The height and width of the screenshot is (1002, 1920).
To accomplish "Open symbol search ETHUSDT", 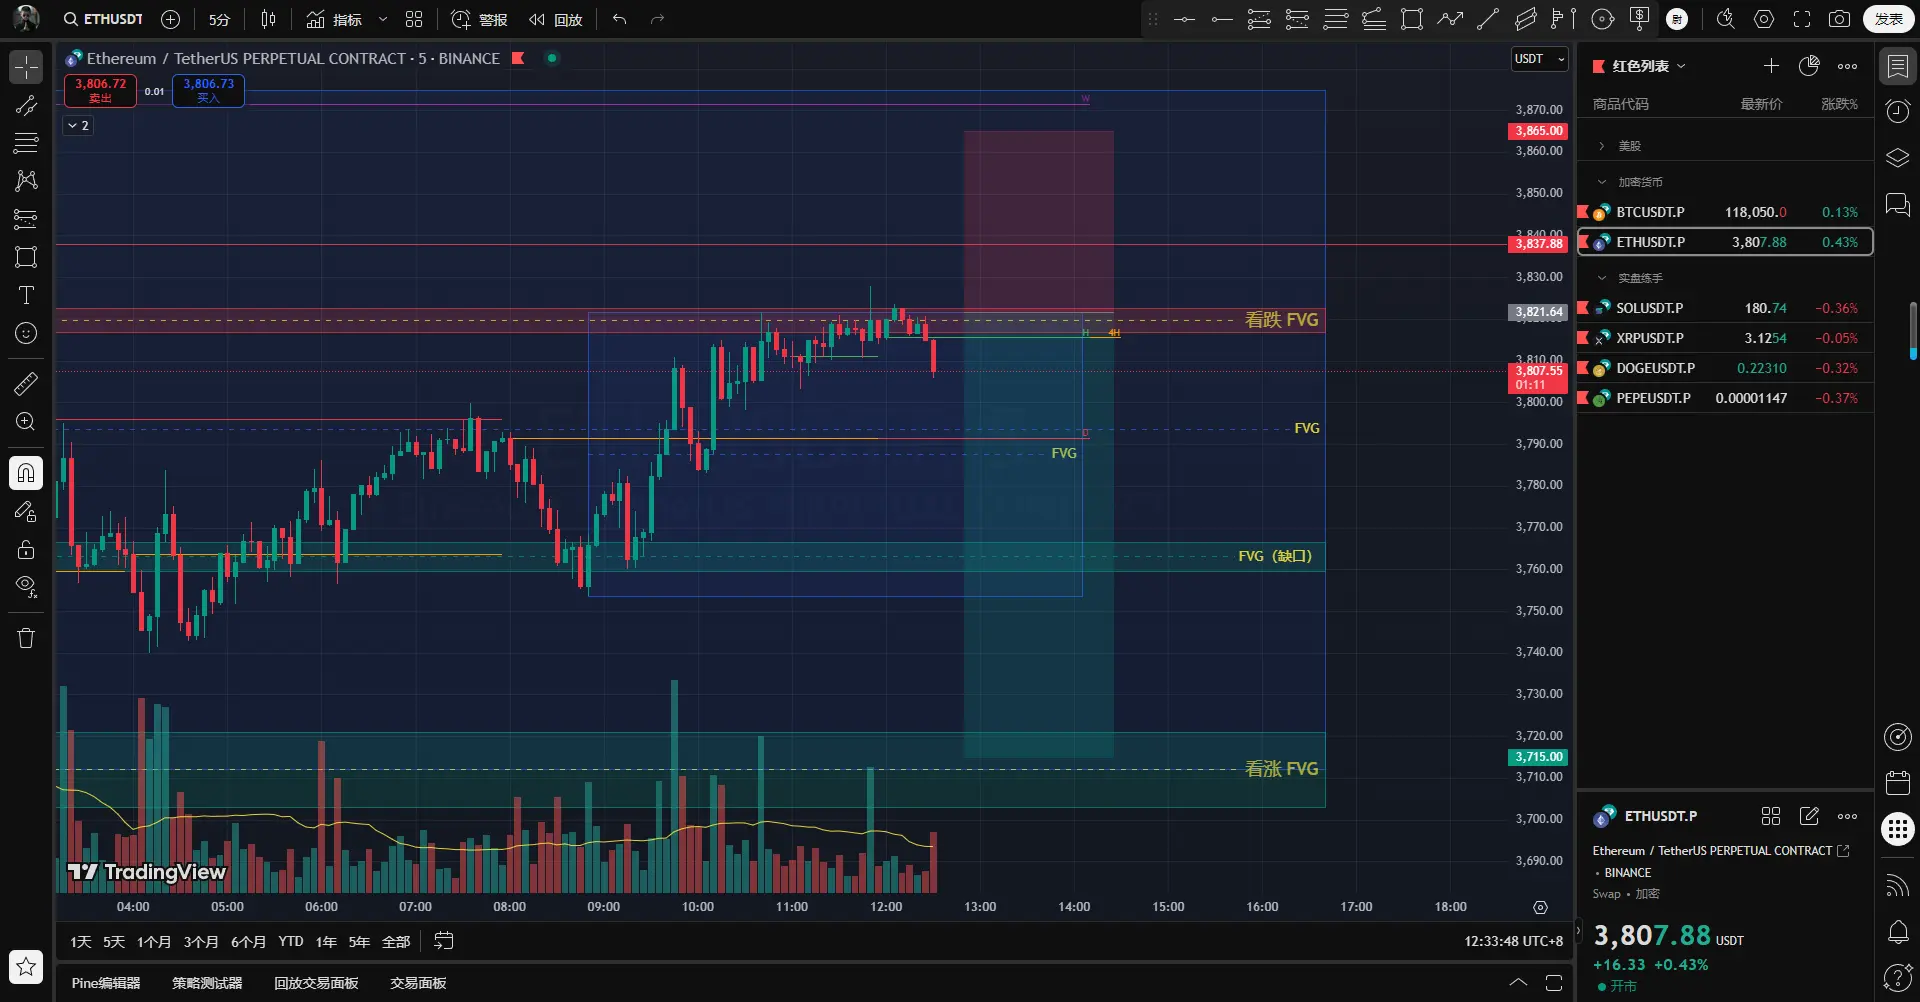I will [103, 19].
